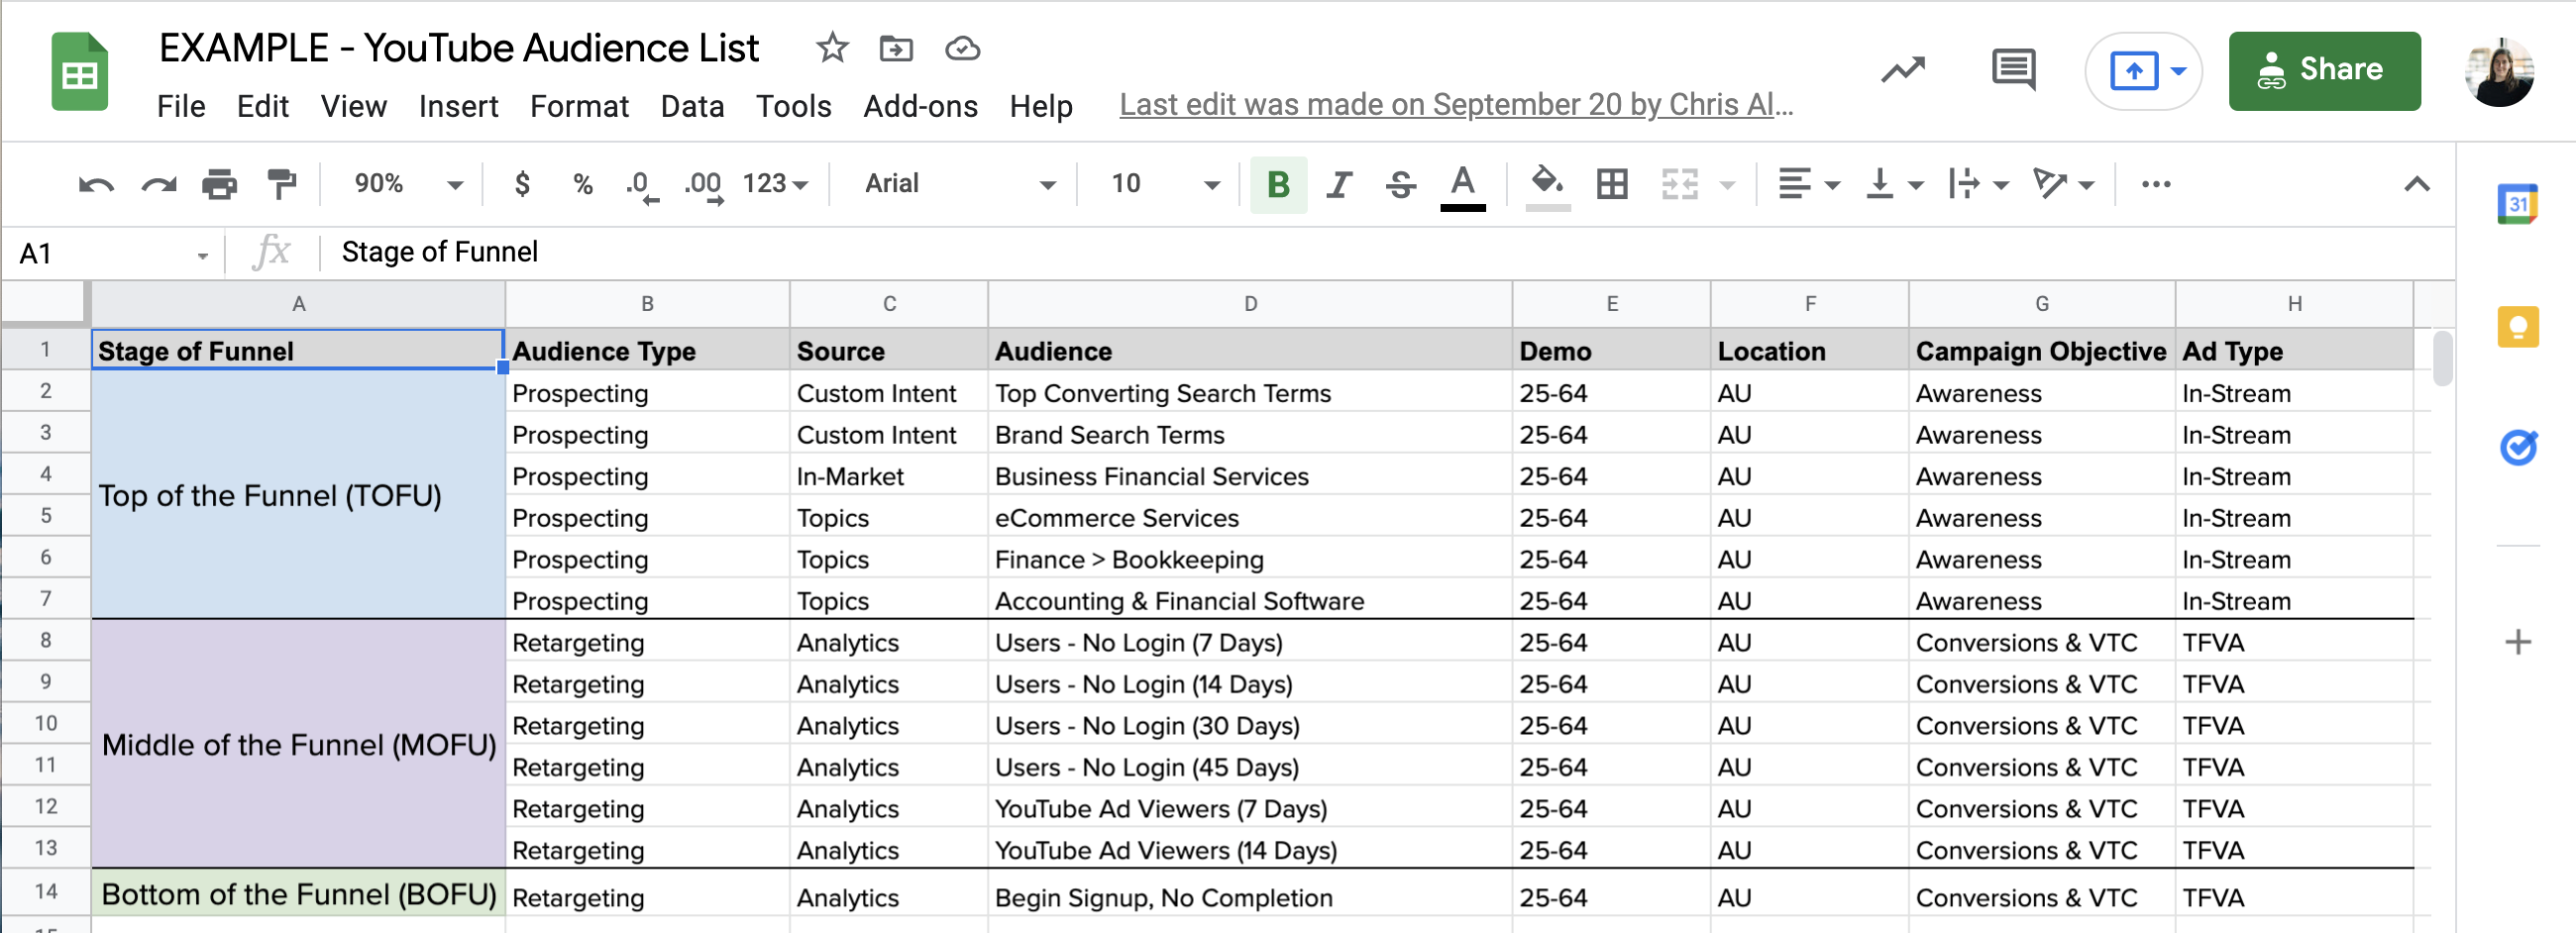Select the paint format tool
Image resolution: width=2576 pixels, height=933 pixels.
point(281,184)
